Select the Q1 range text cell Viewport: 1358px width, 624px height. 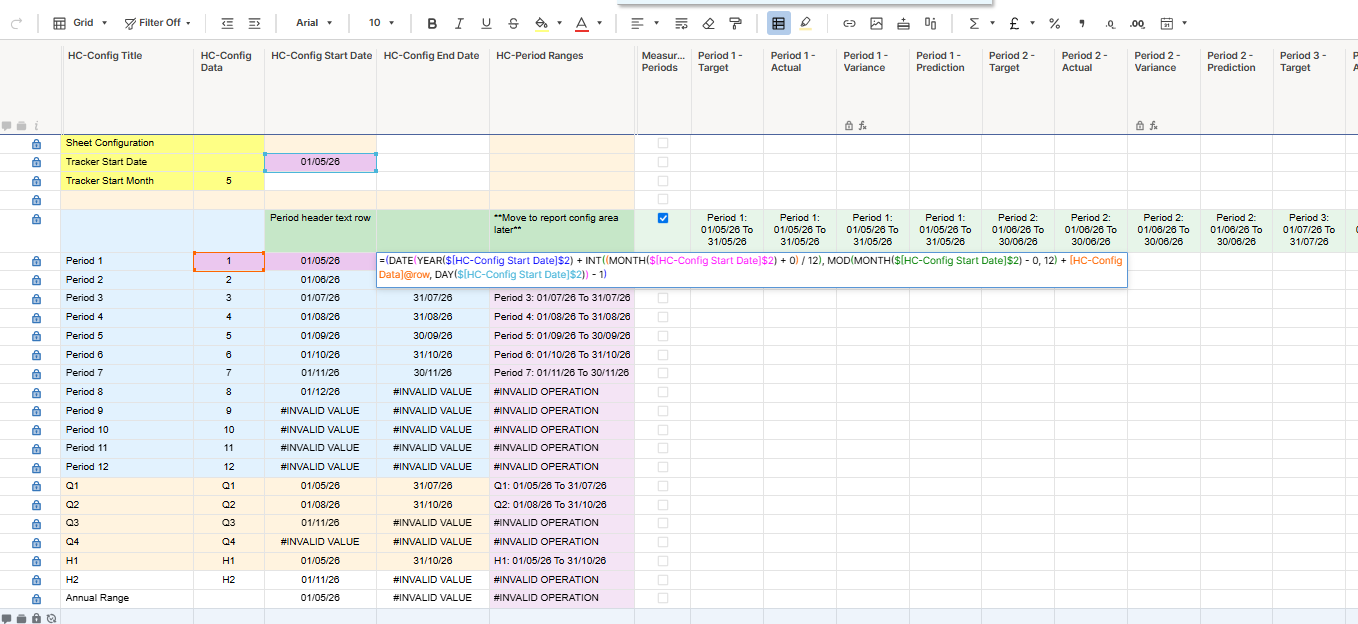pyautogui.click(x=562, y=485)
